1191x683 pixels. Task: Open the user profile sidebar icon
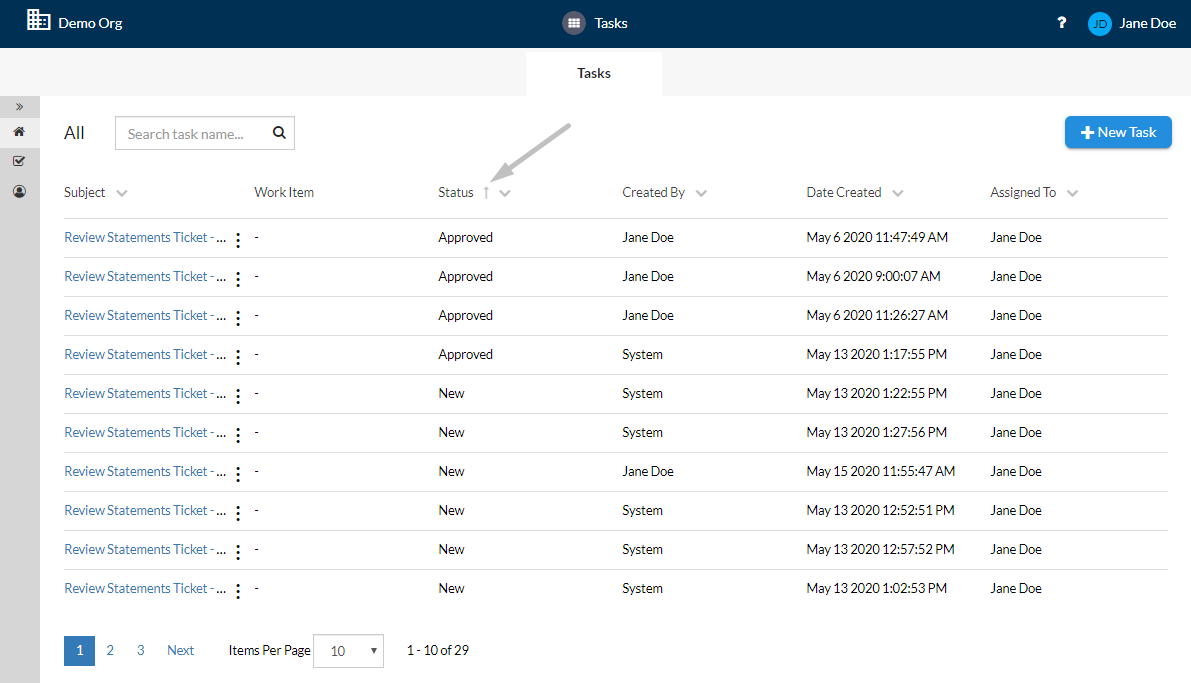click(x=20, y=191)
